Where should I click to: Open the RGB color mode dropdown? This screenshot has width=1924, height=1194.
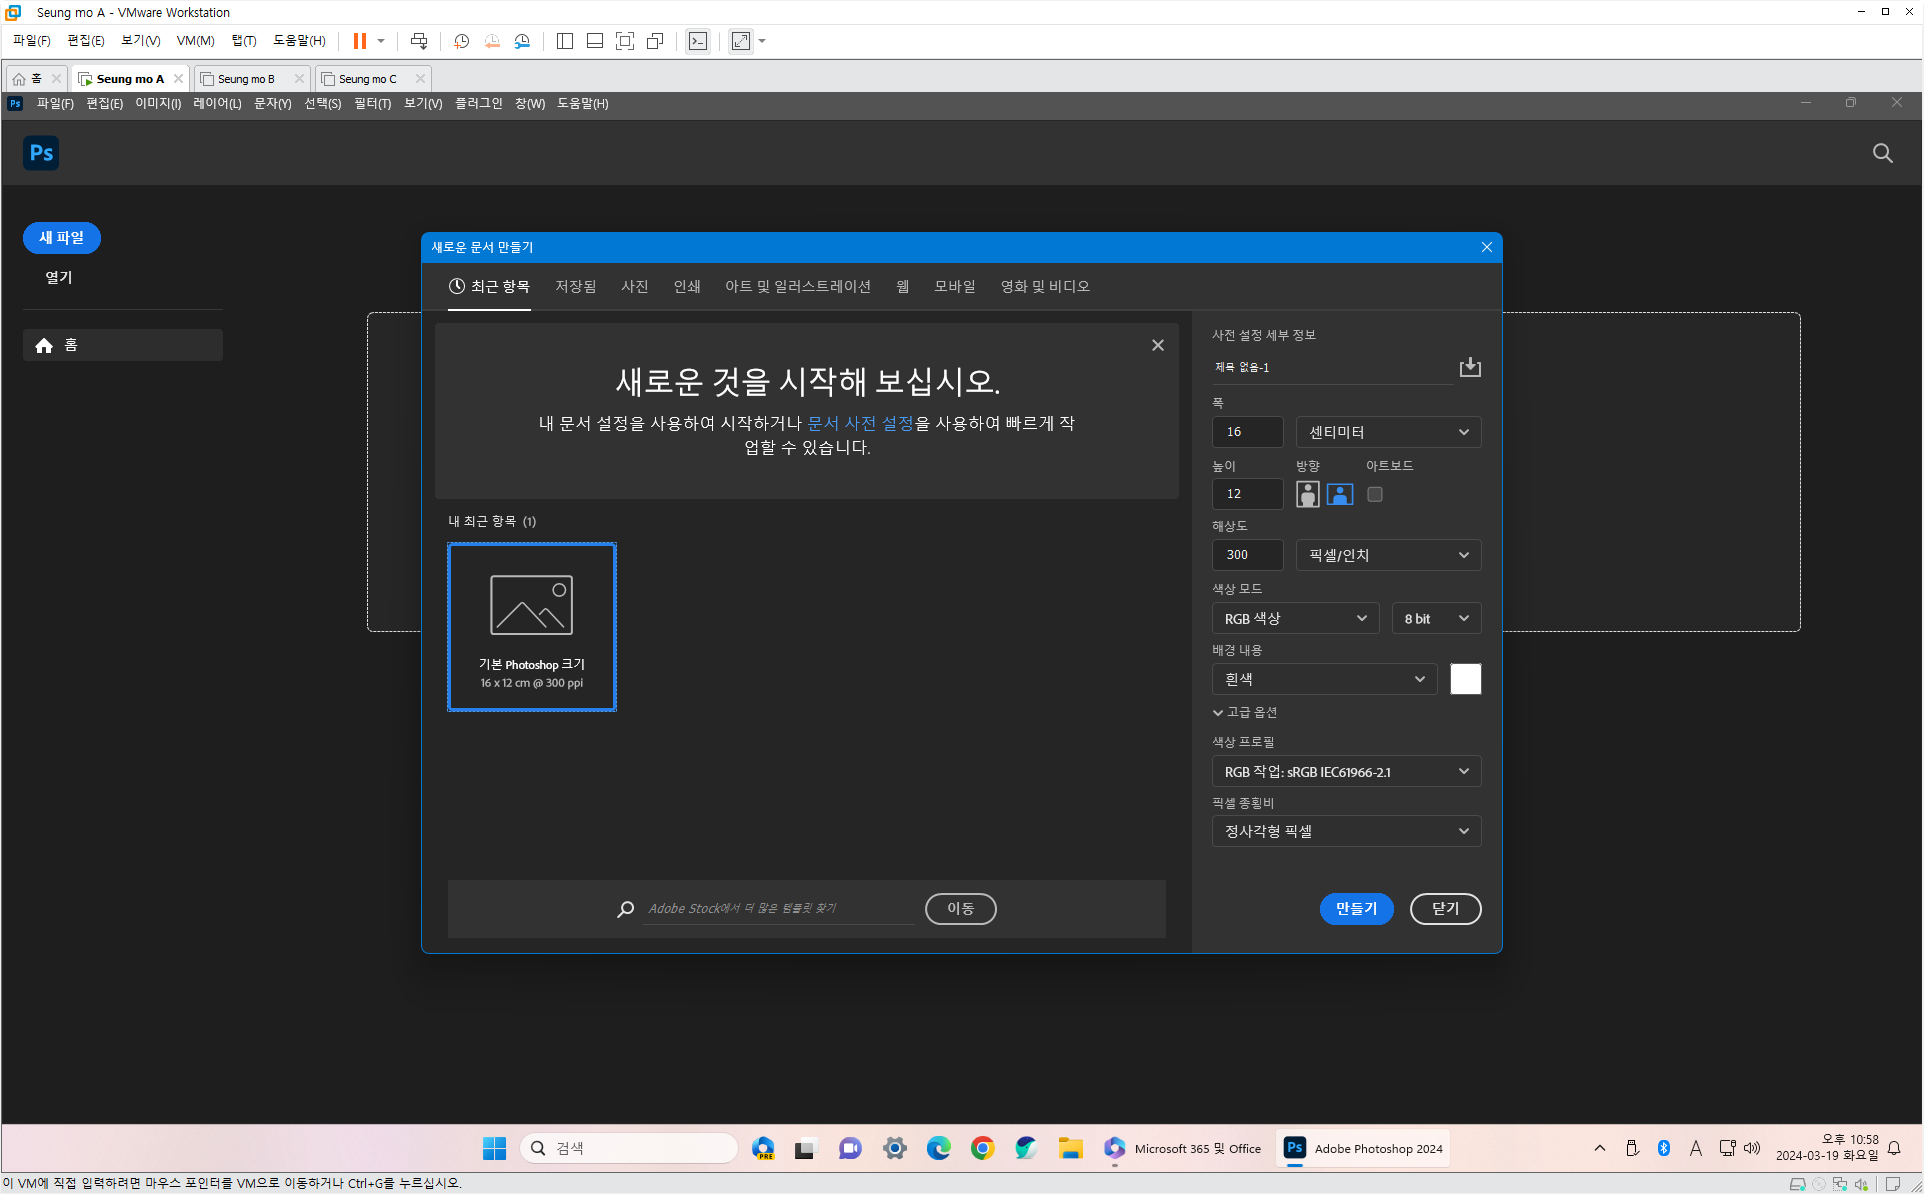pos(1294,618)
